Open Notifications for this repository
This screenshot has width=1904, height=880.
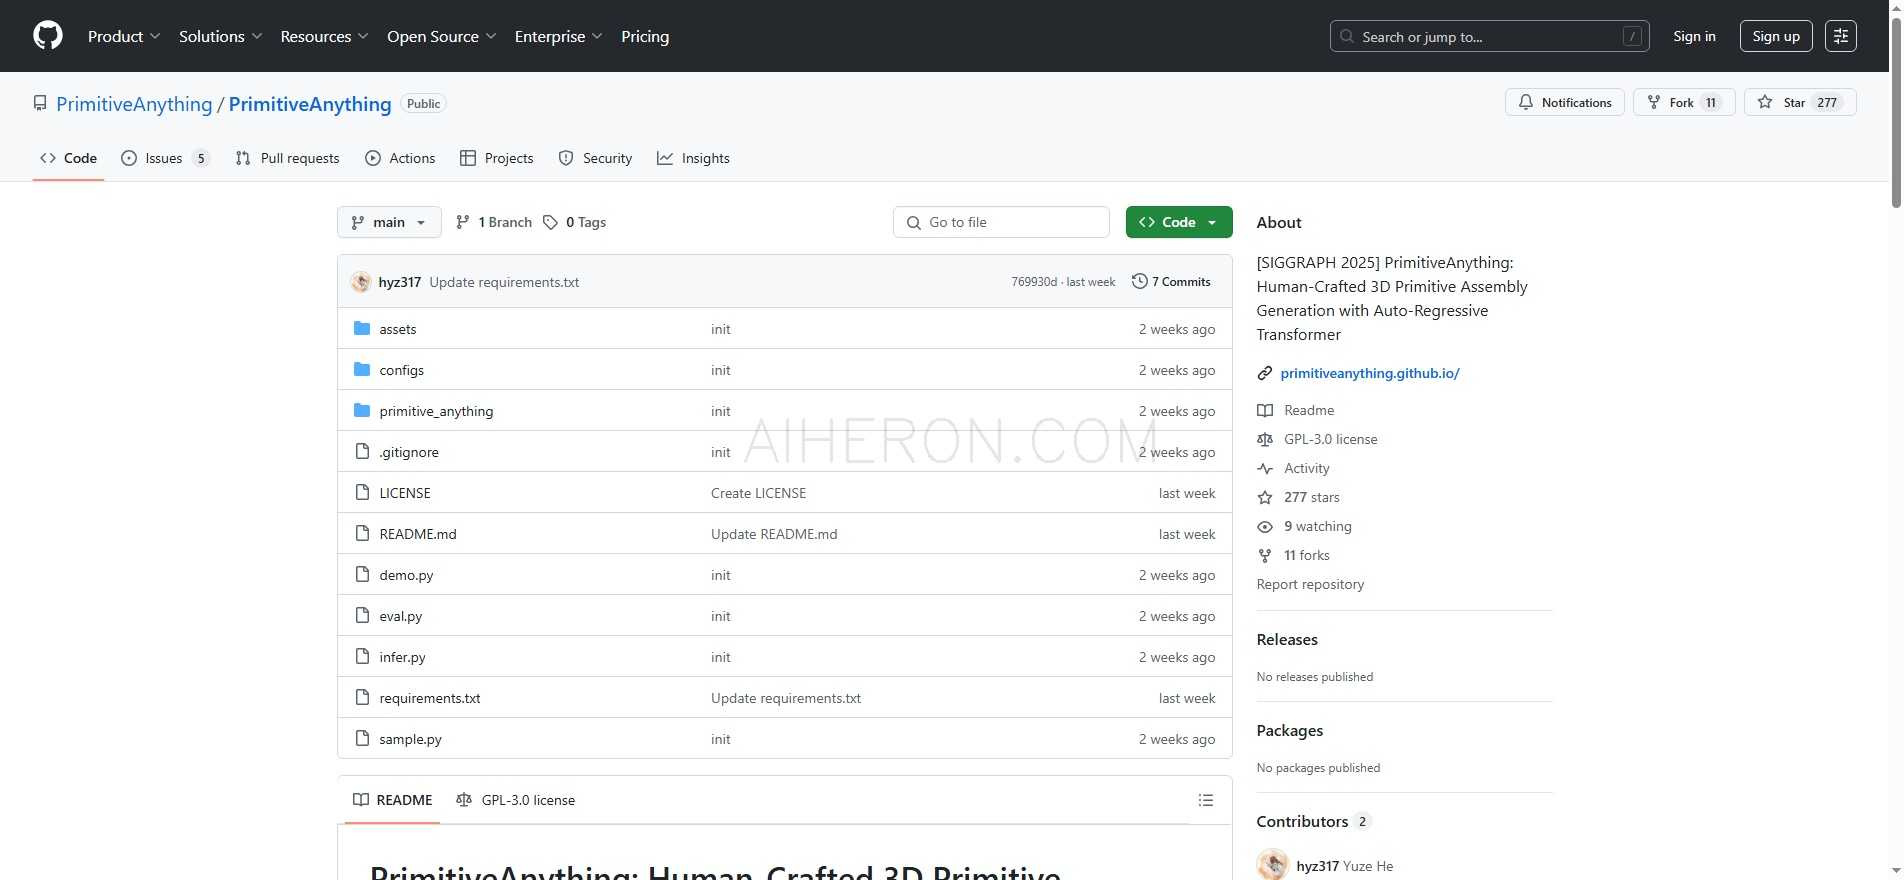pos(1564,102)
